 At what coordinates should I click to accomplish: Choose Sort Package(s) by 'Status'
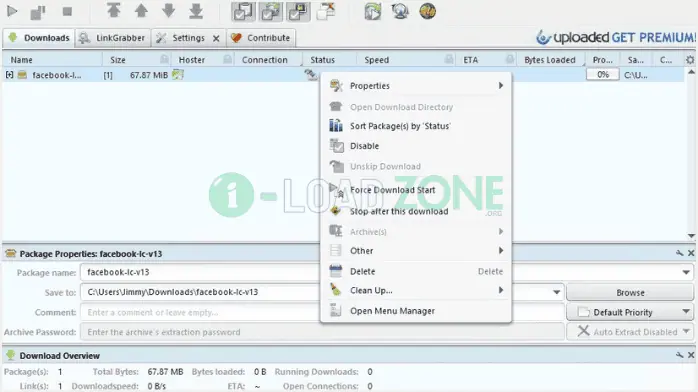[x=416, y=126]
